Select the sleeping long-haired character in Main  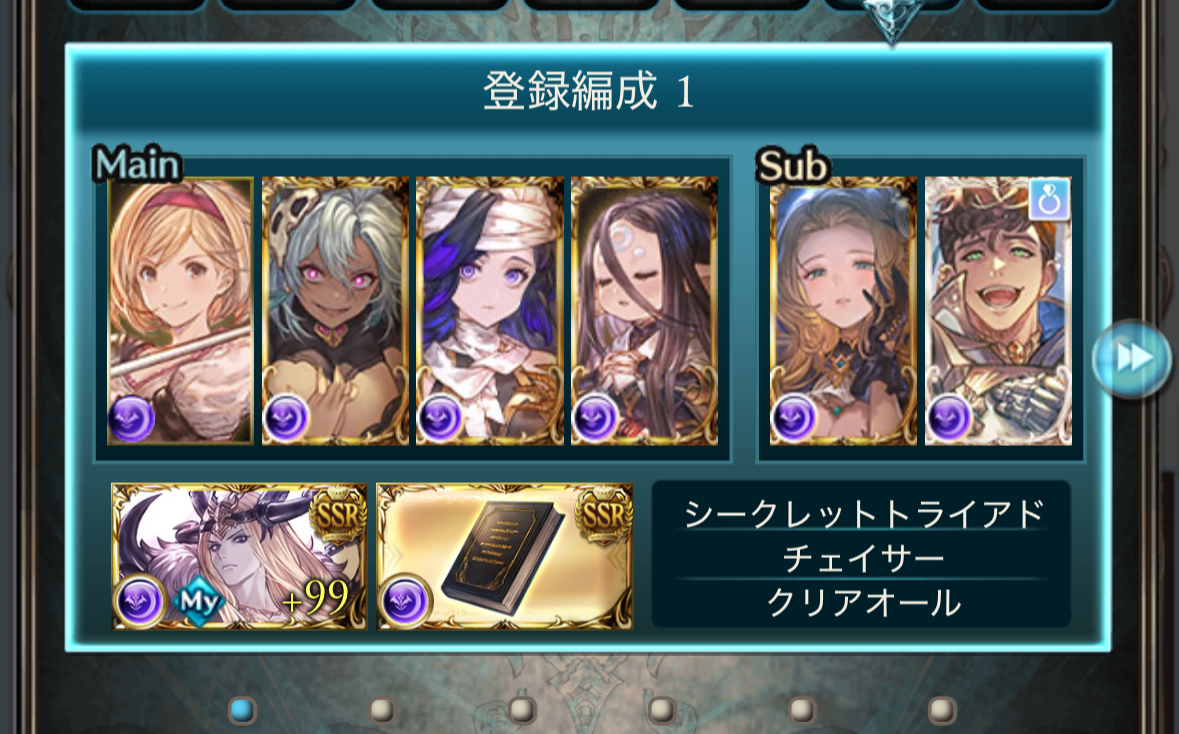coord(645,311)
